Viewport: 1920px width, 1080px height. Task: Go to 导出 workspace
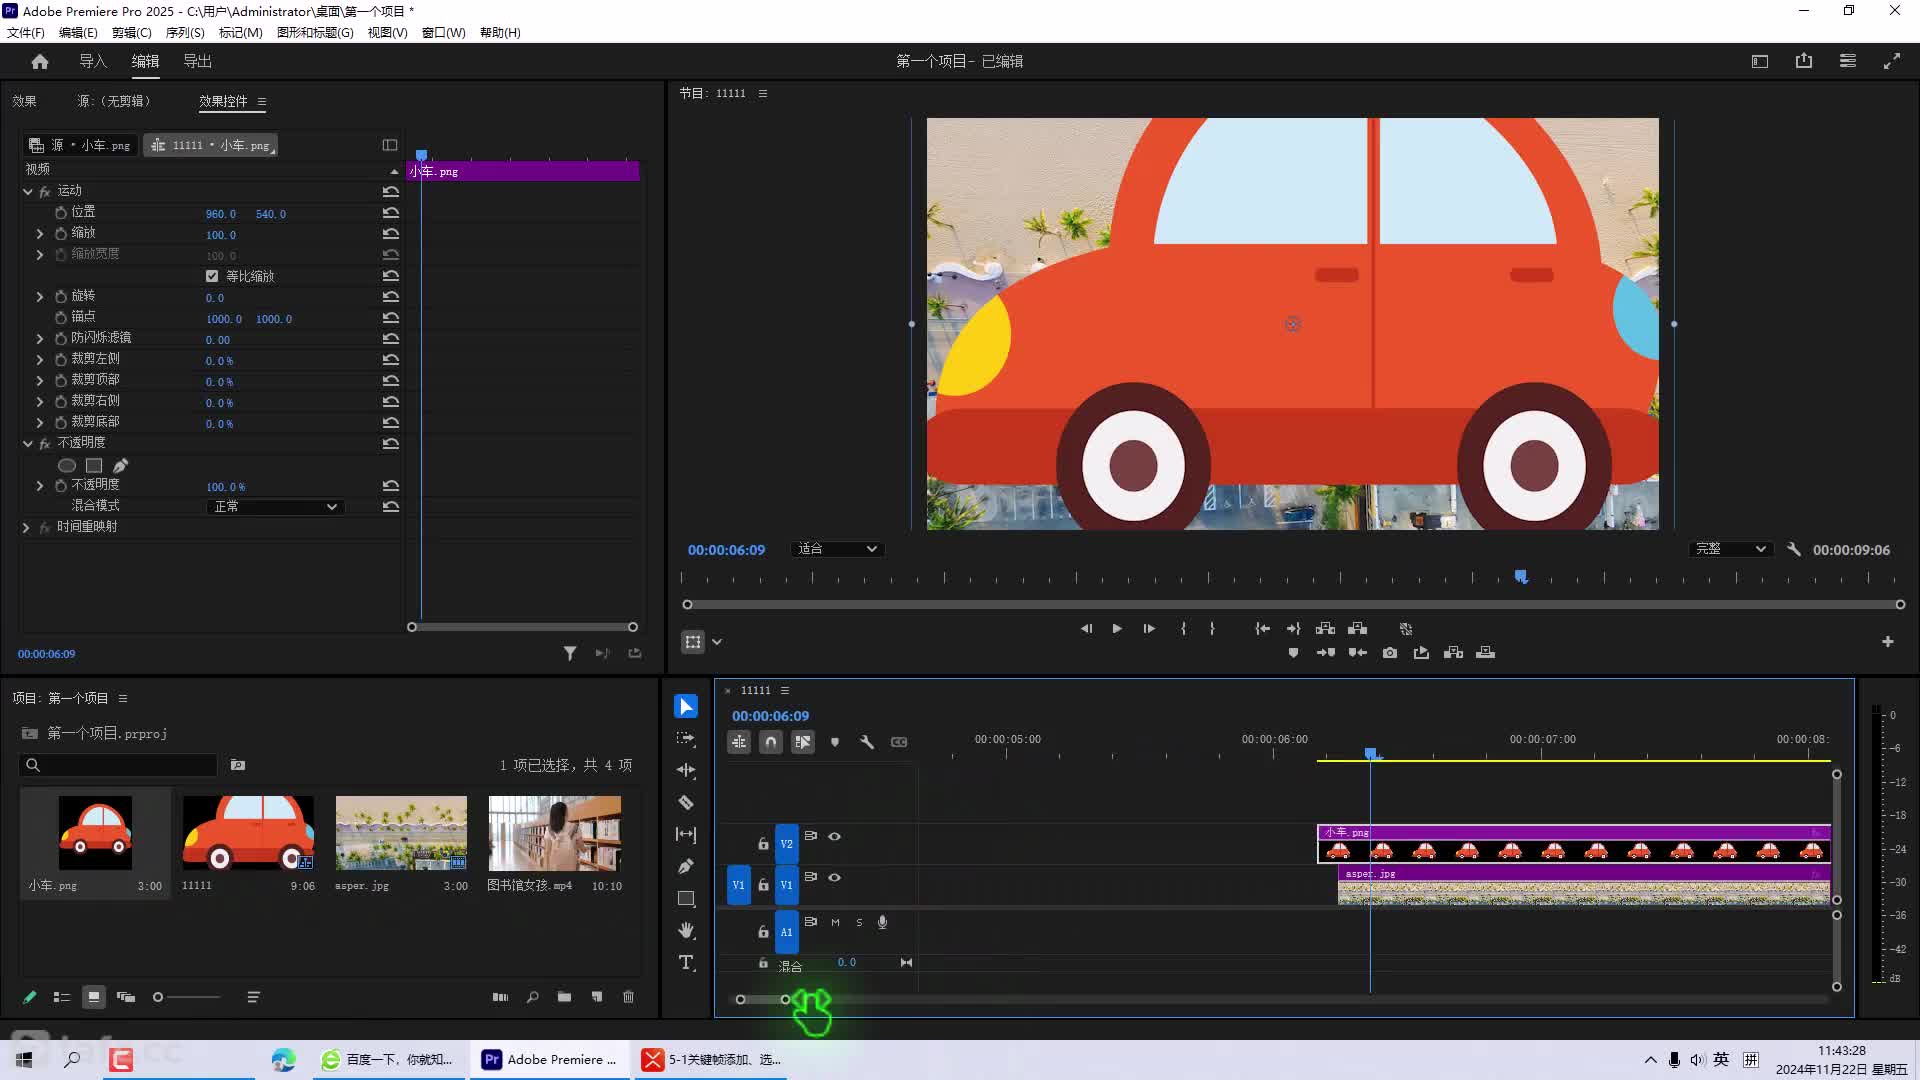[197, 62]
